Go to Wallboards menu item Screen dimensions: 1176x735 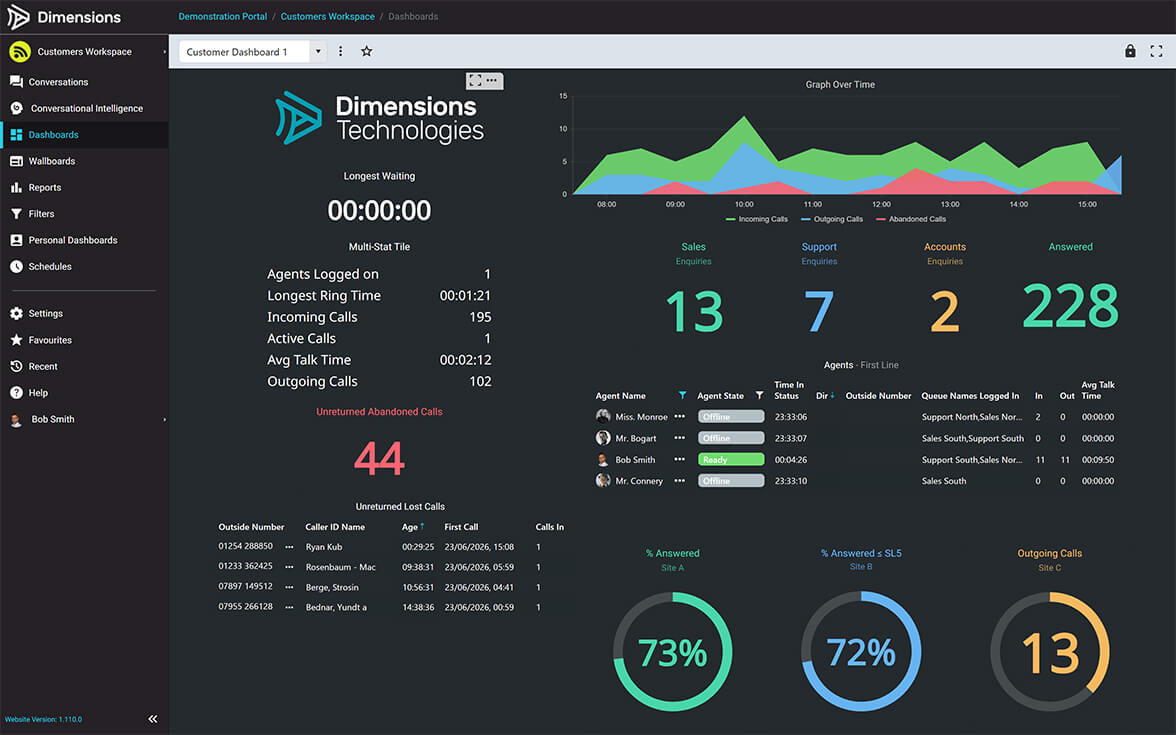52,161
